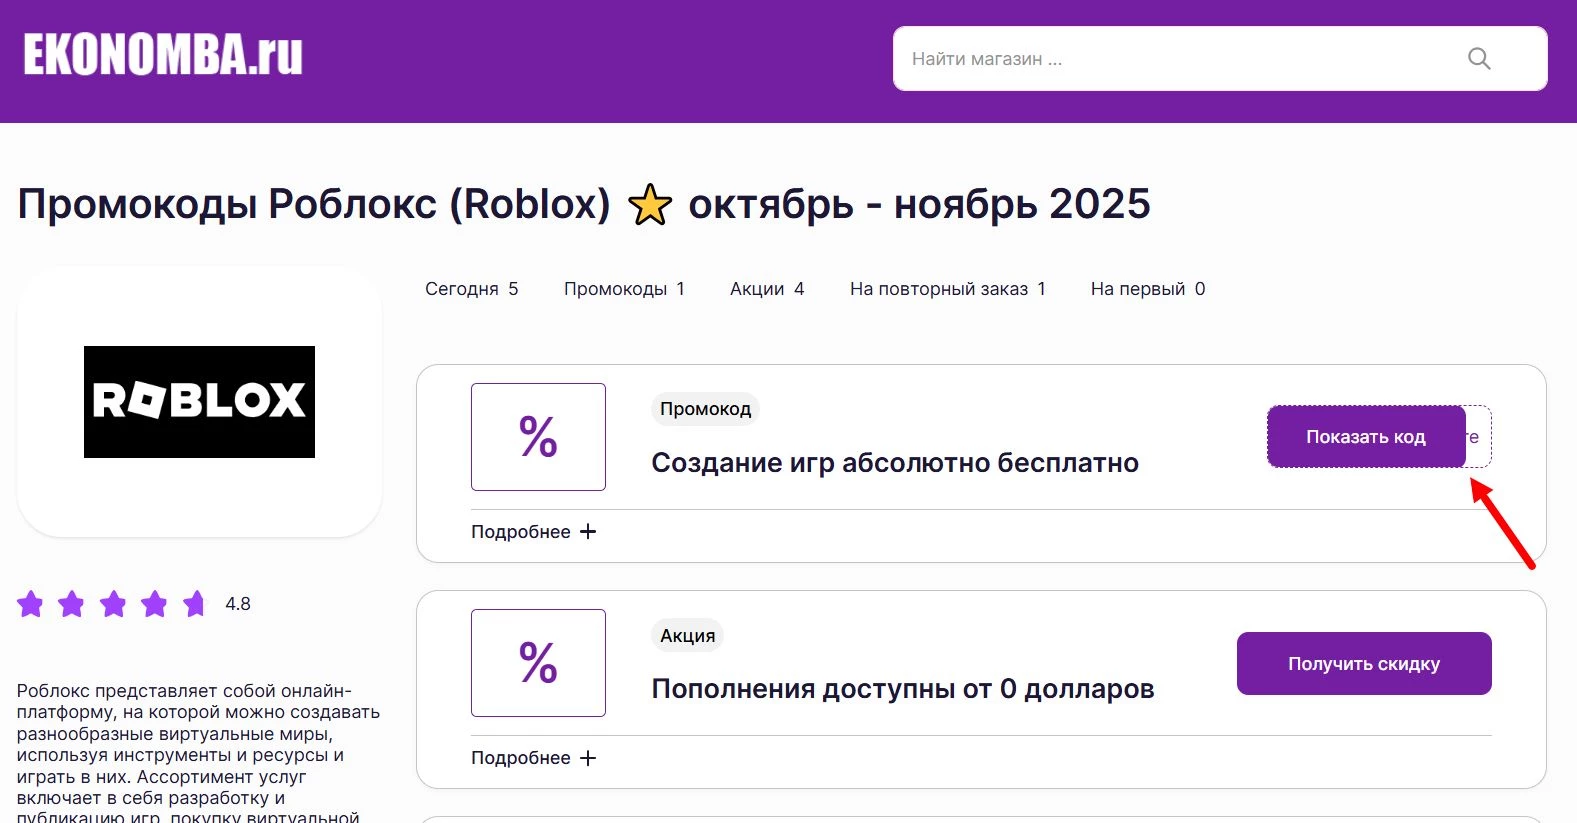Switch to the Промокоды 1 filter
1577x823 pixels.
[624, 288]
